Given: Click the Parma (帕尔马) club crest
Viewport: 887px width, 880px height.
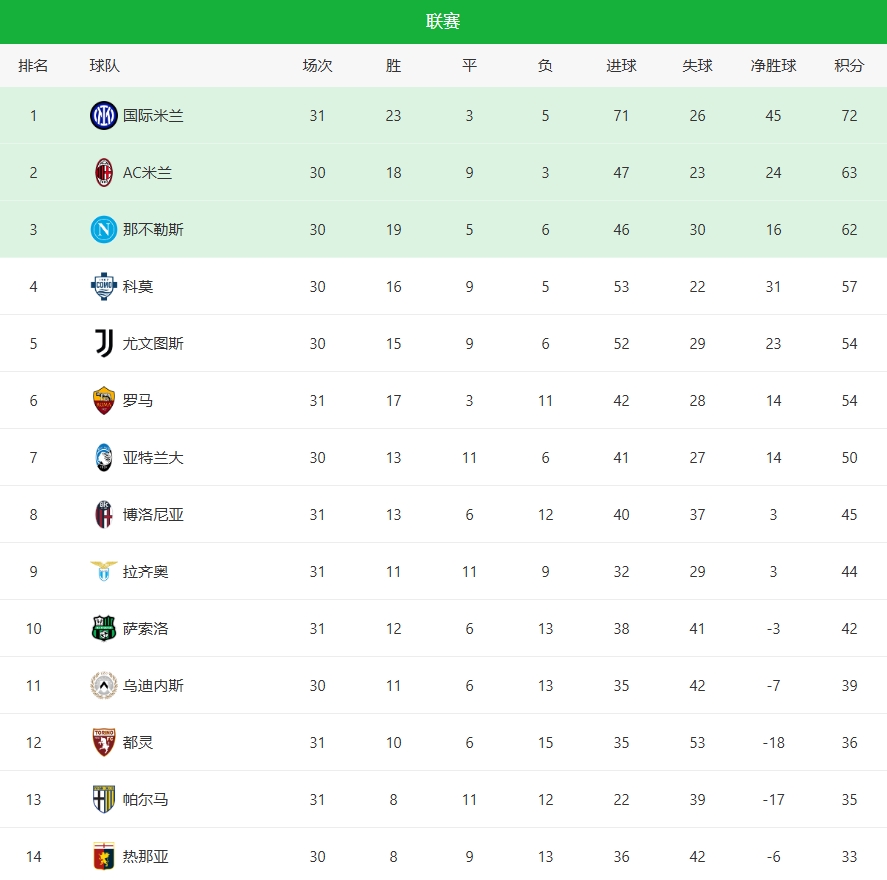Looking at the screenshot, I should (x=104, y=800).
